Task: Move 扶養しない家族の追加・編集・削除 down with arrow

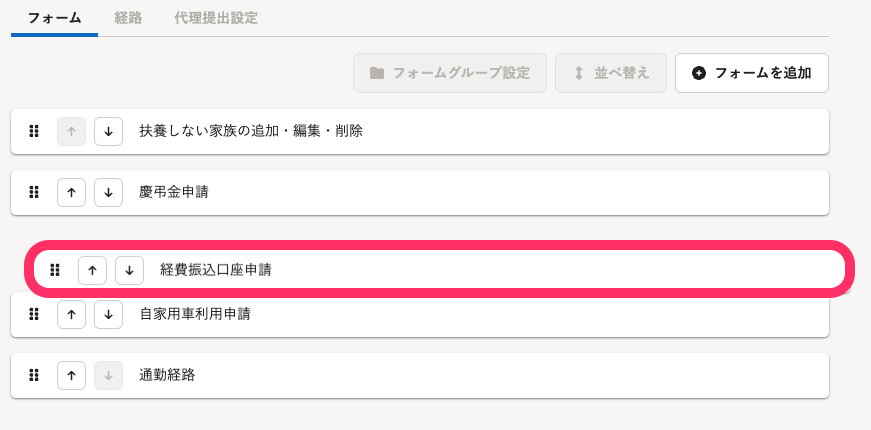Action: pyautogui.click(x=108, y=132)
